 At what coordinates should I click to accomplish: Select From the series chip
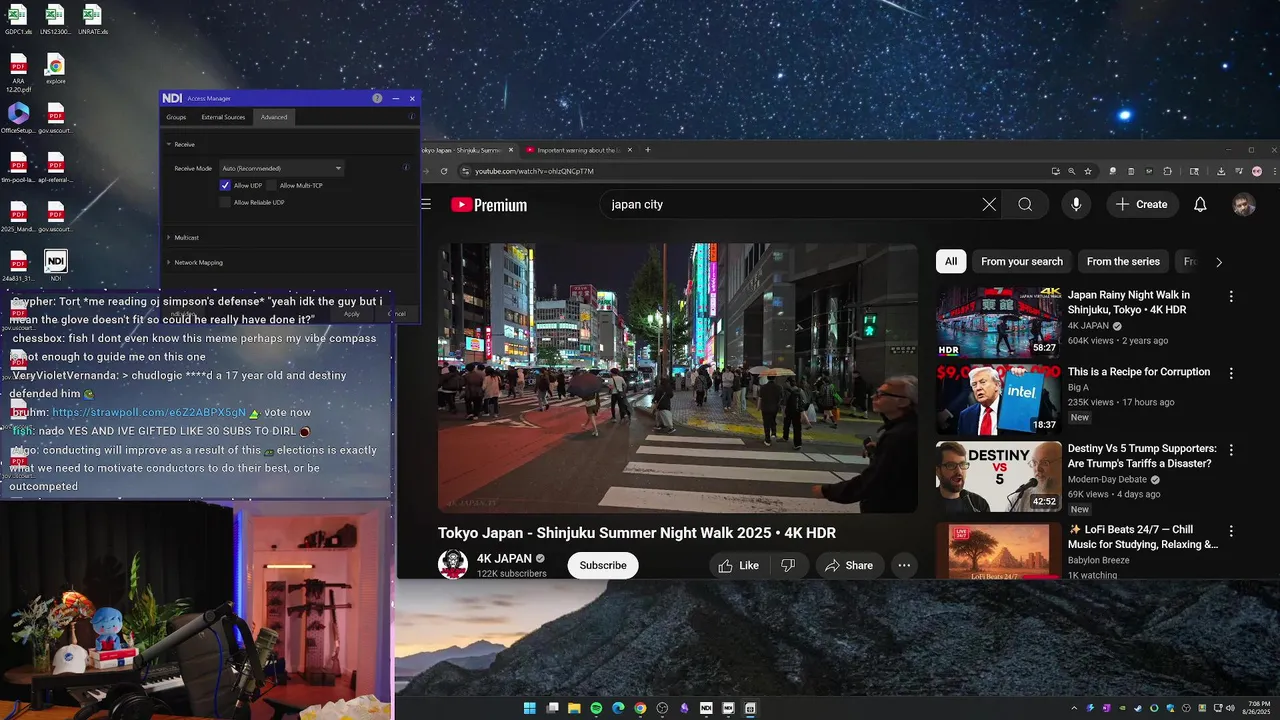tap(1123, 262)
